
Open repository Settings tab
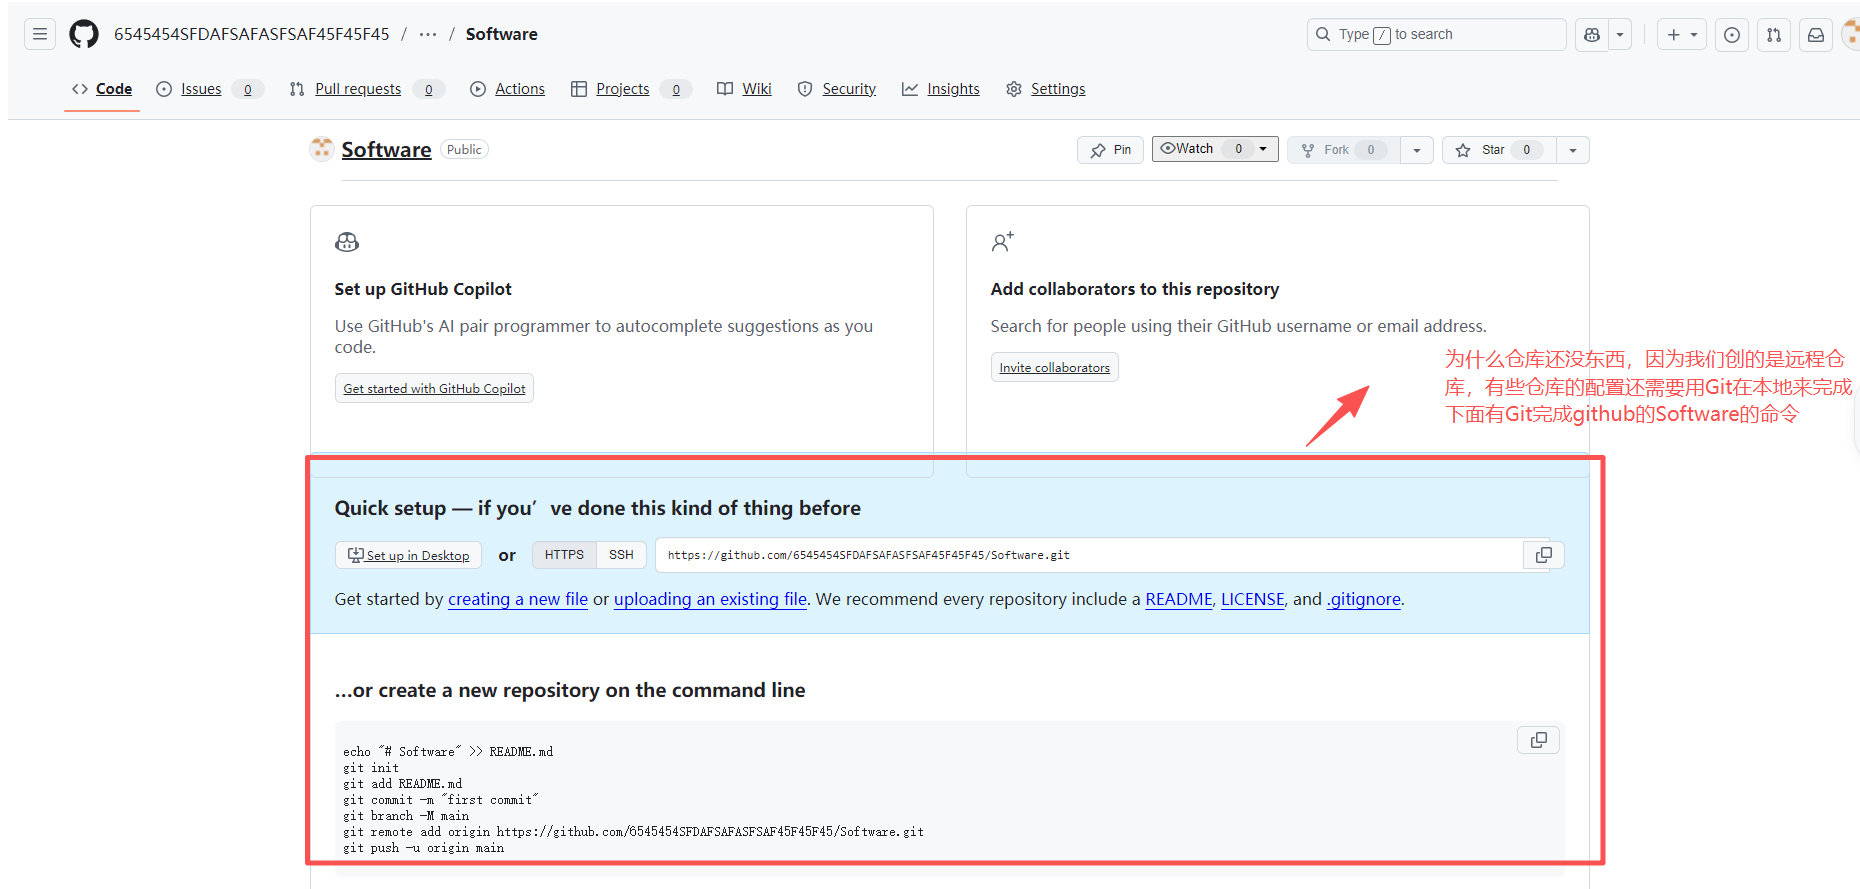pos(1046,89)
